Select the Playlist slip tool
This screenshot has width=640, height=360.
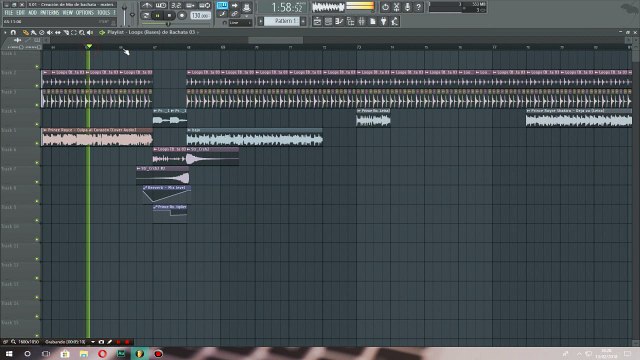(58, 32)
